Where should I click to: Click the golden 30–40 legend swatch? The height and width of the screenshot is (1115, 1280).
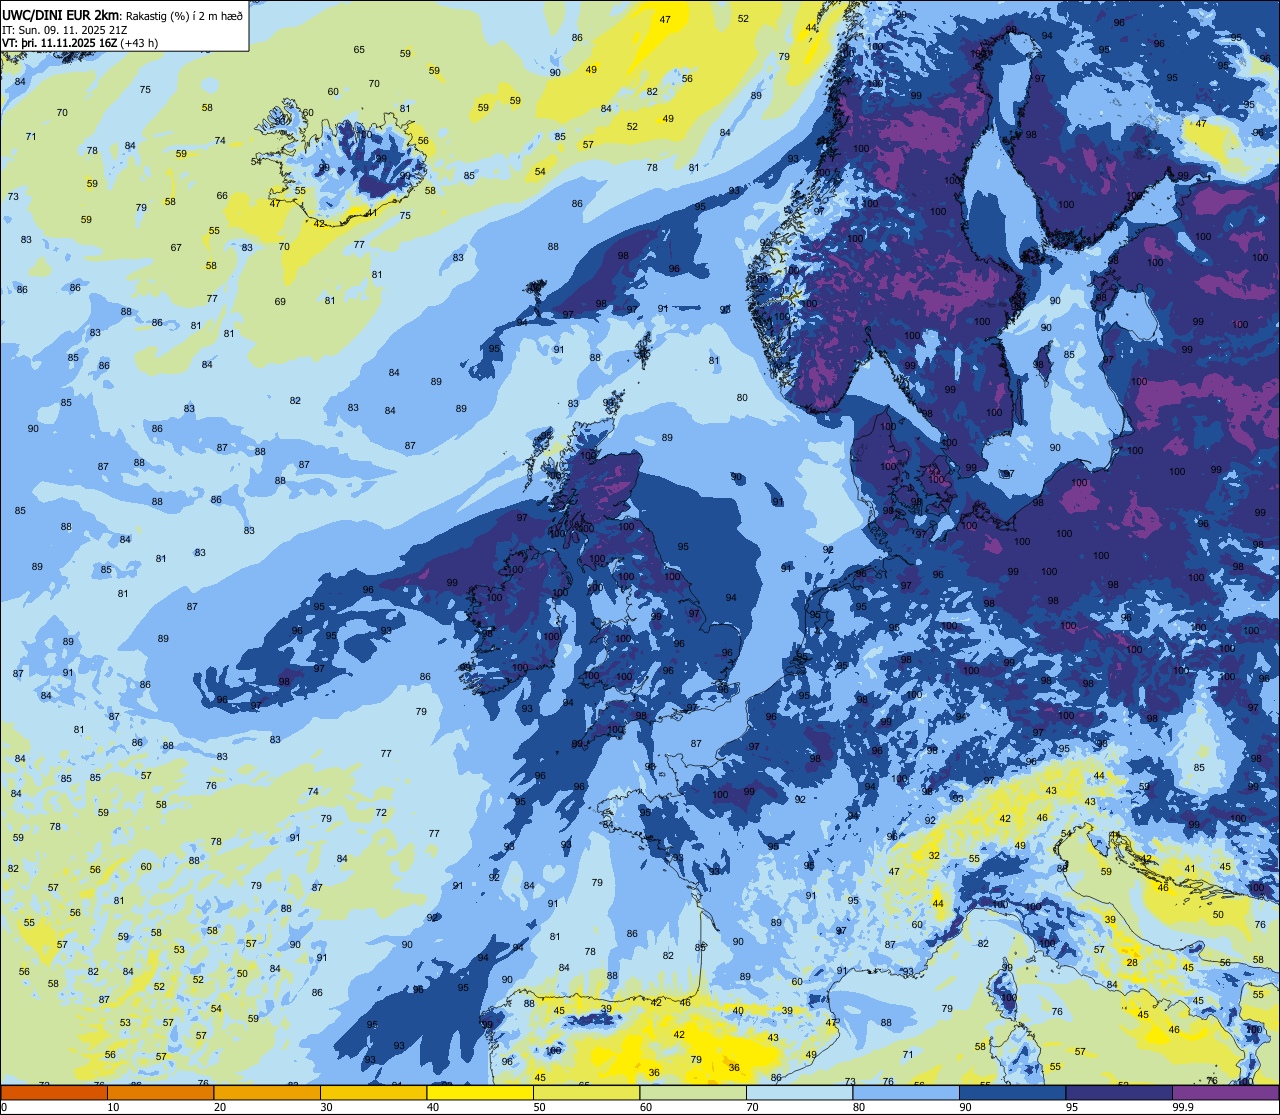pos(373,1093)
